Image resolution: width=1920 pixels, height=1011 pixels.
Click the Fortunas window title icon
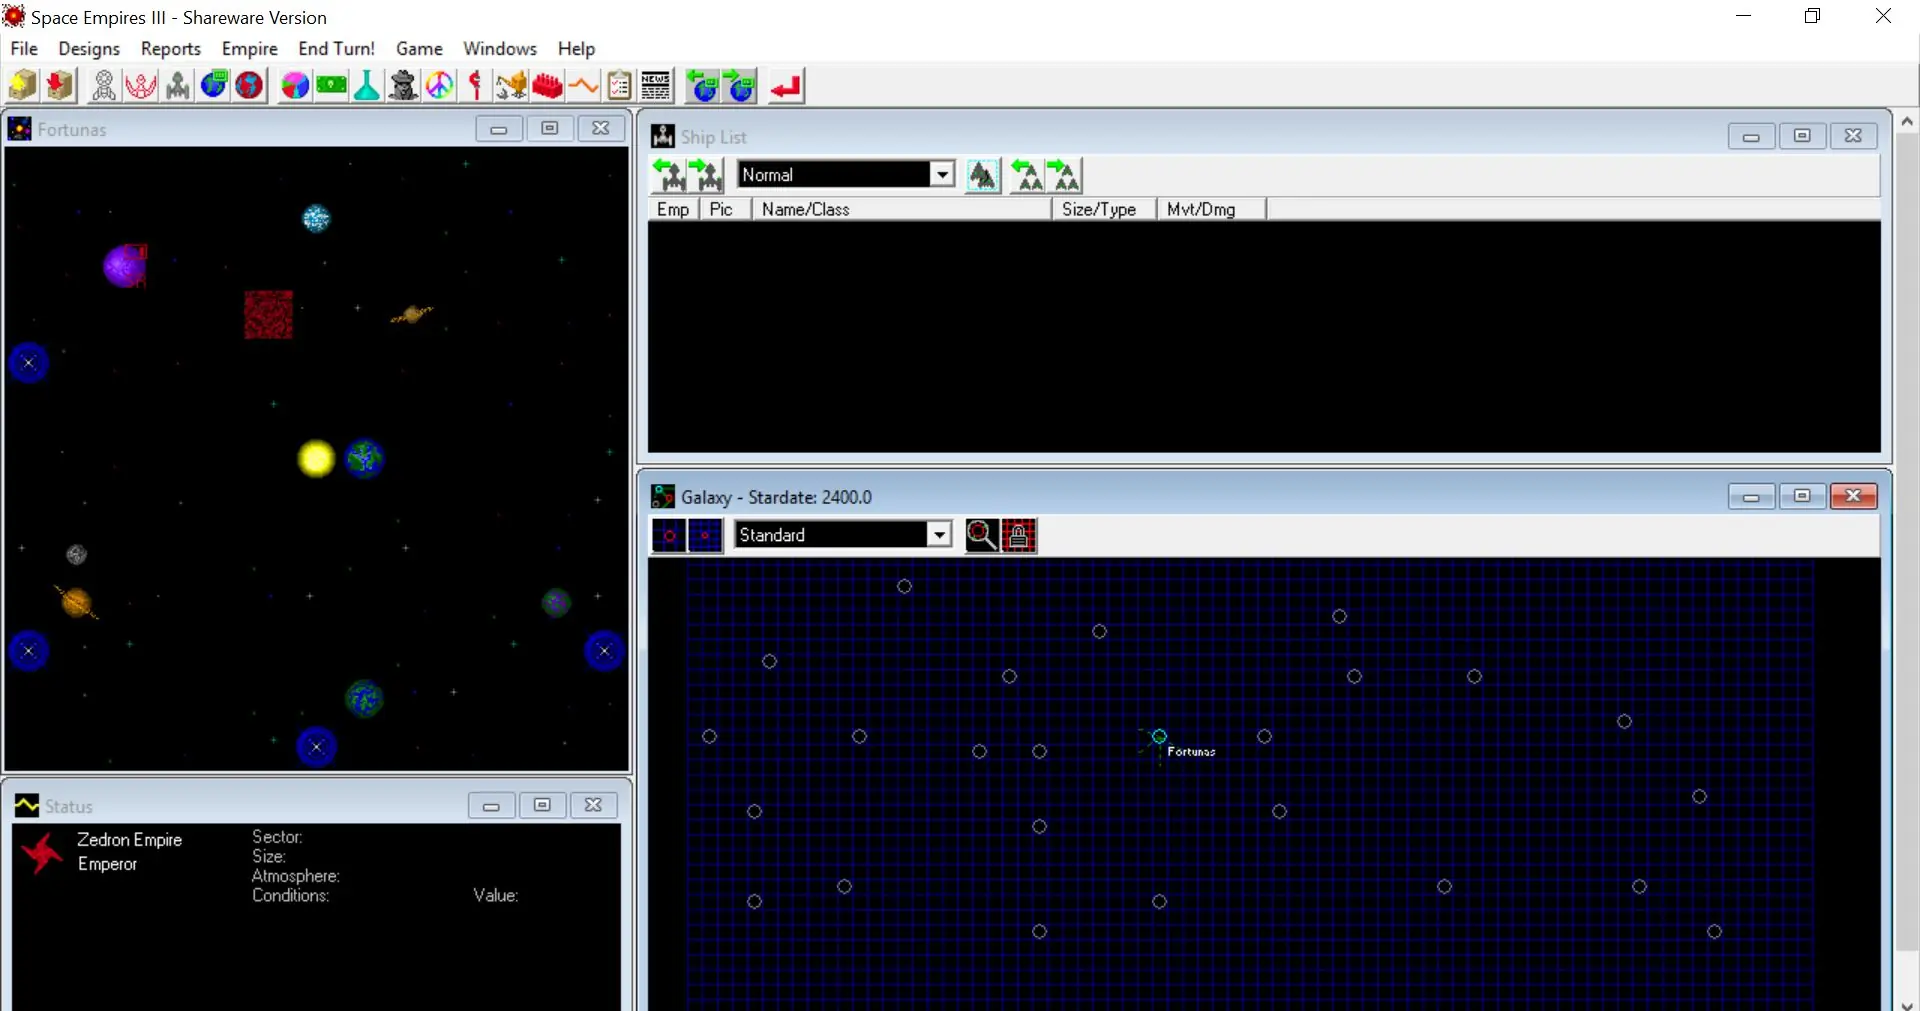coord(20,129)
